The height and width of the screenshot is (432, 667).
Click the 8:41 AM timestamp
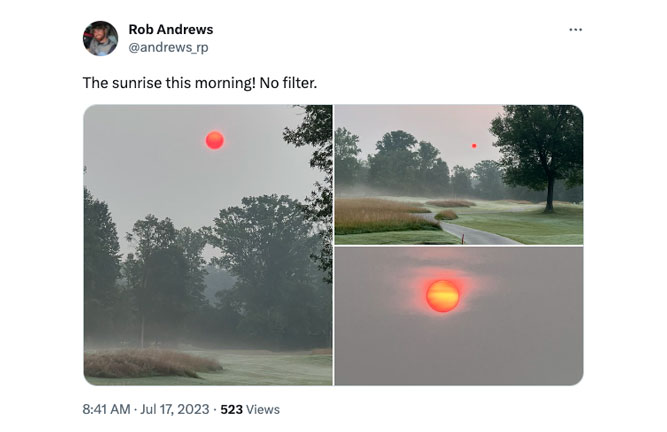point(106,409)
